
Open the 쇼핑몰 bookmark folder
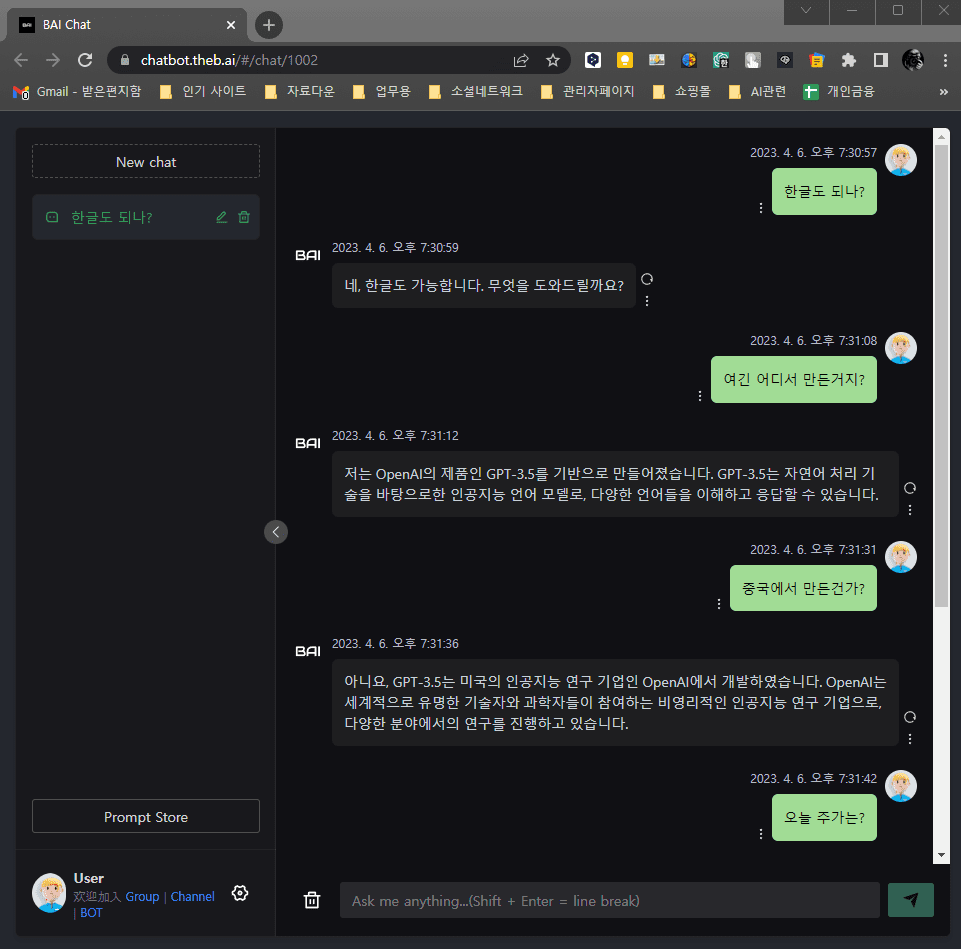point(682,92)
